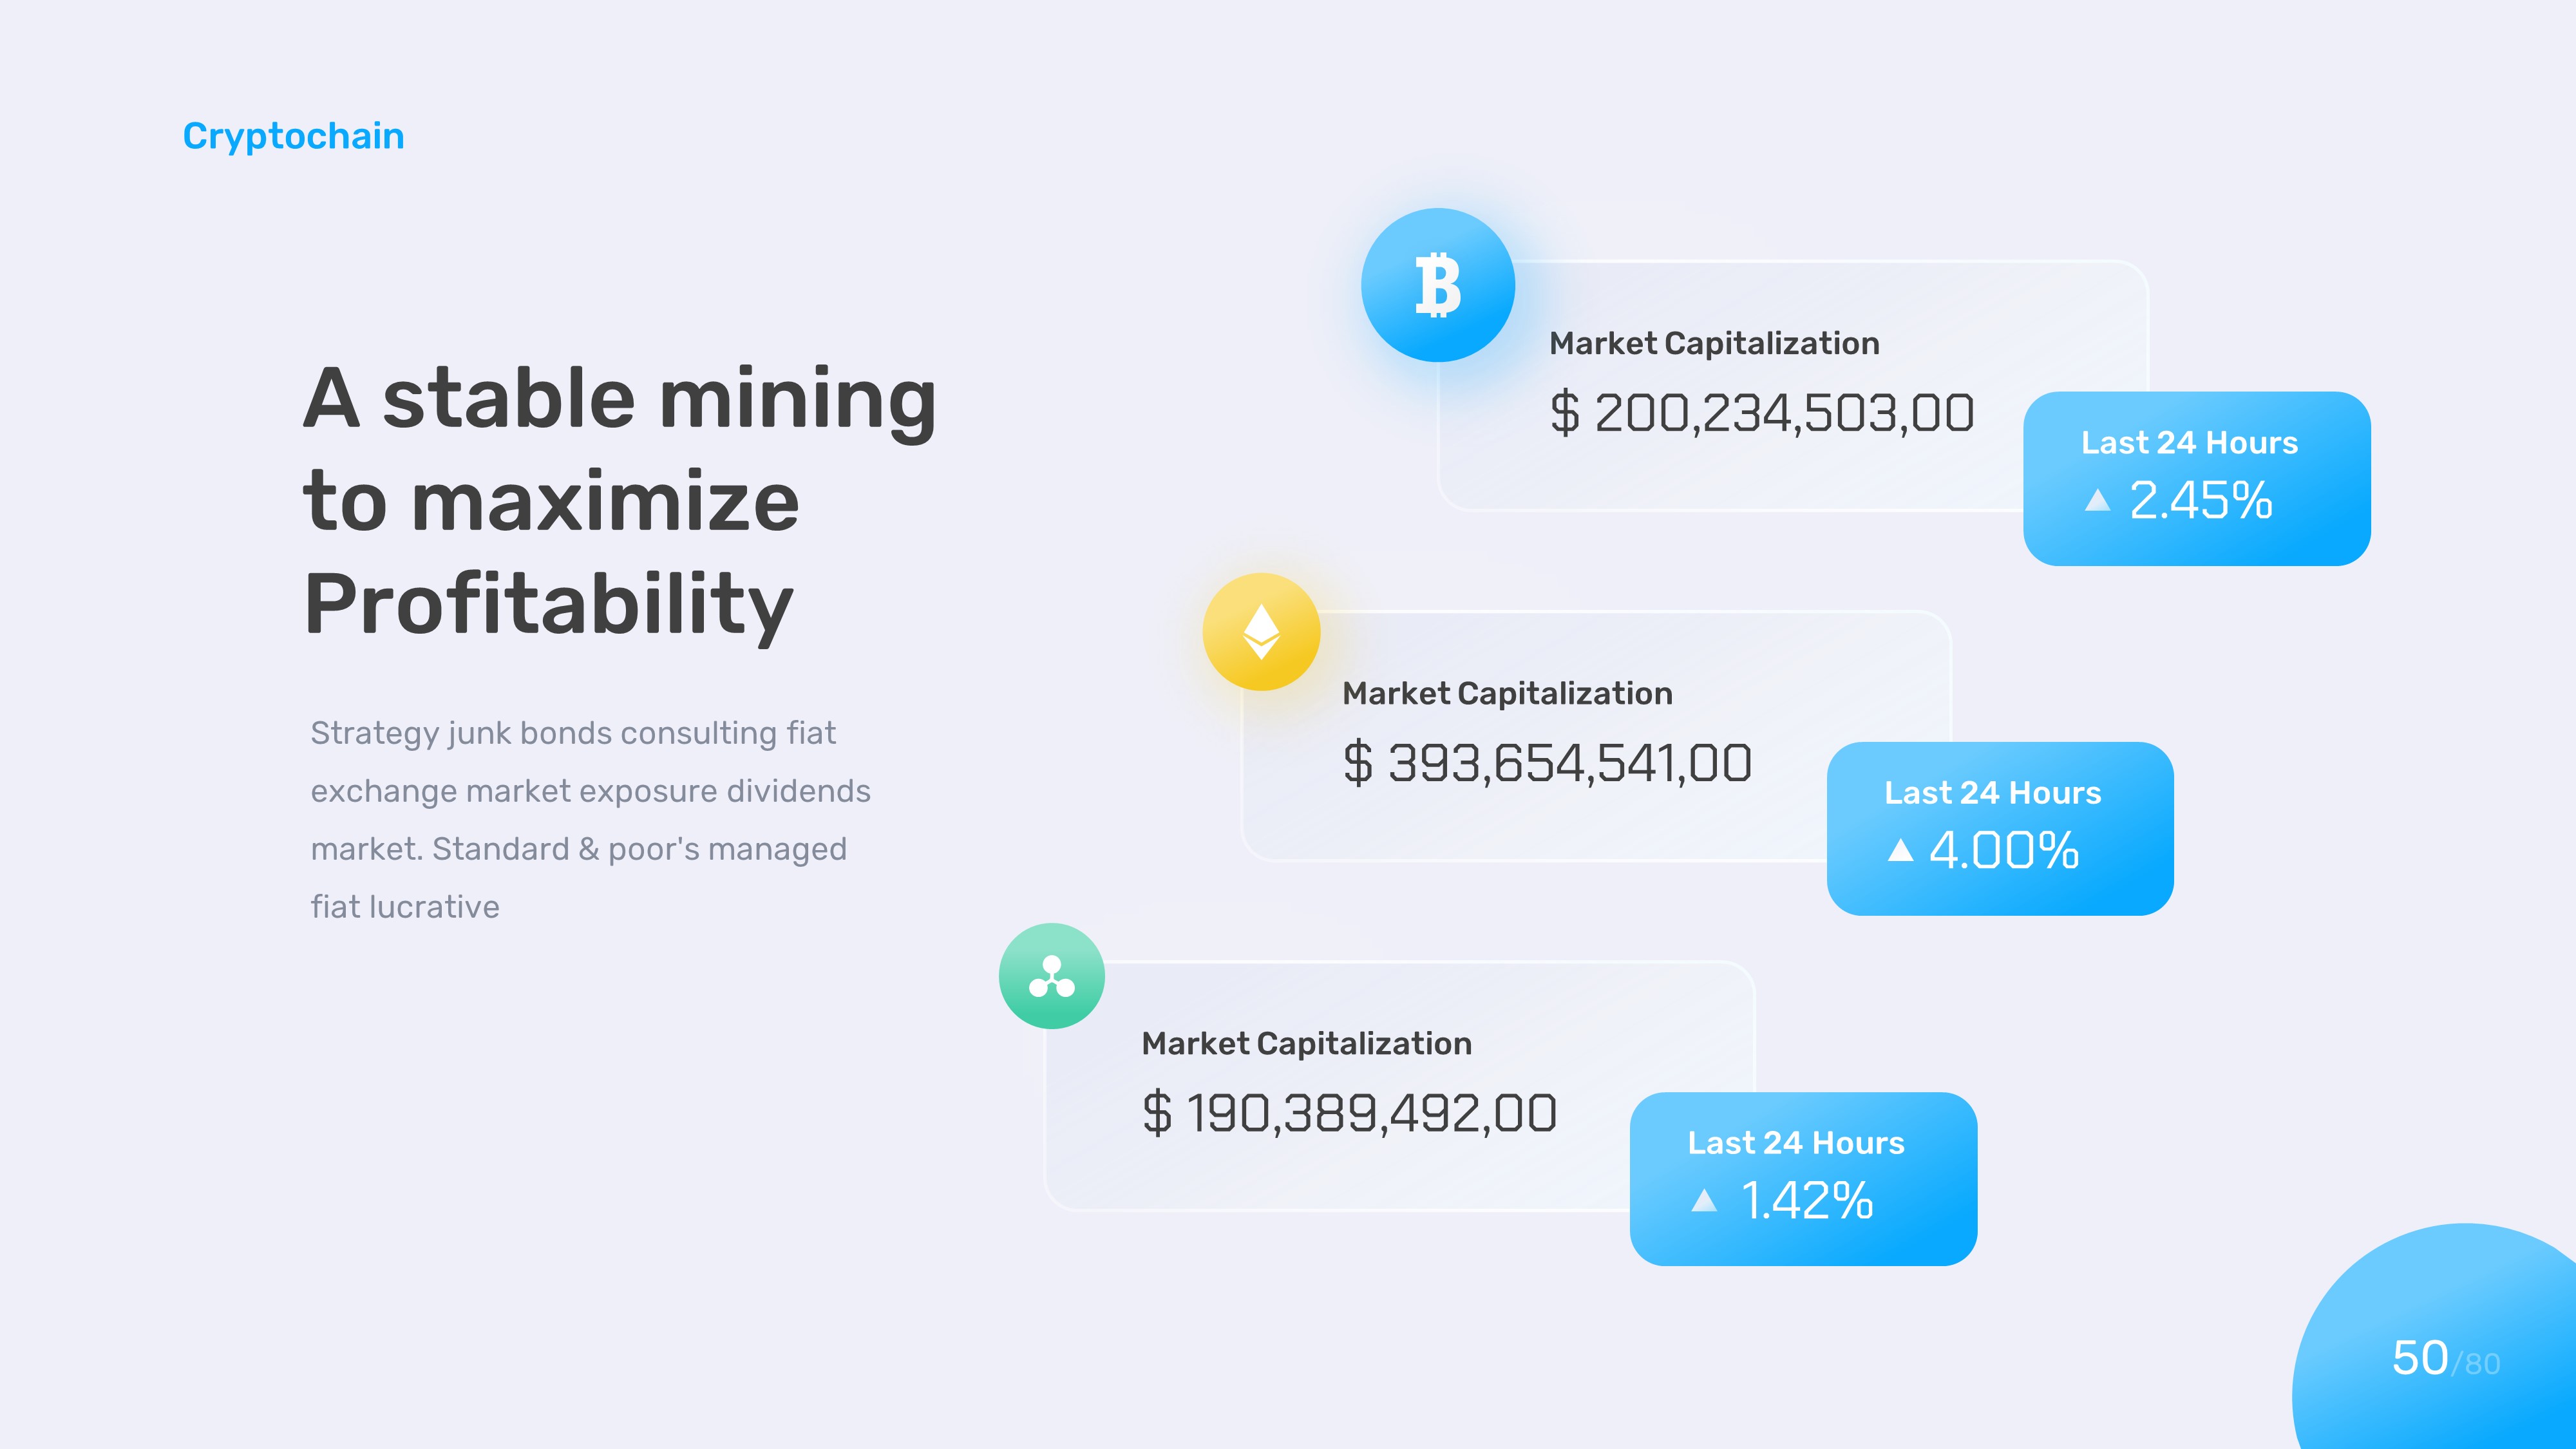The height and width of the screenshot is (1449, 2576).
Task: Click the yellow Ethereum coin icon
Action: click(1261, 632)
